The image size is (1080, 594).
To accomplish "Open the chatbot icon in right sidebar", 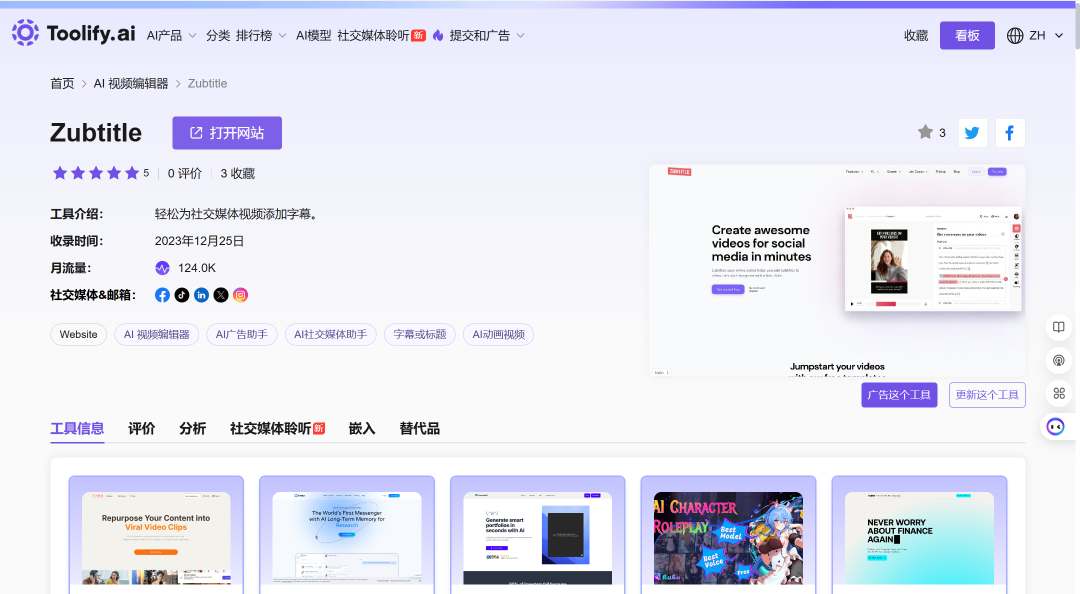I will pos(1055,427).
